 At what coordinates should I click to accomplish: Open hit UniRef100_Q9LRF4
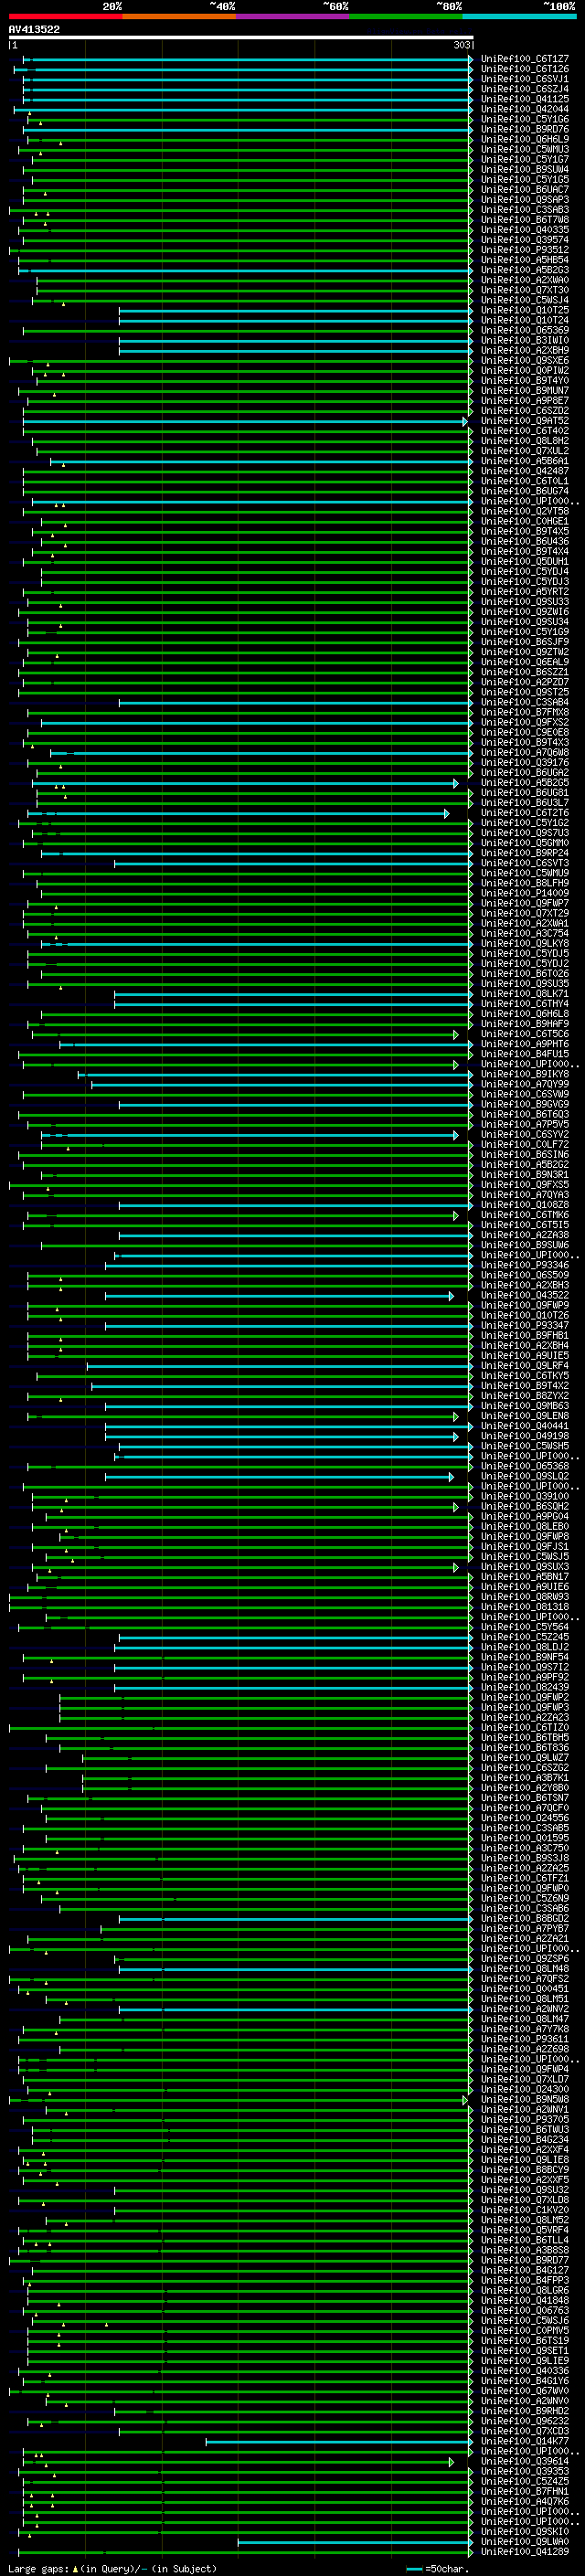point(525,1366)
